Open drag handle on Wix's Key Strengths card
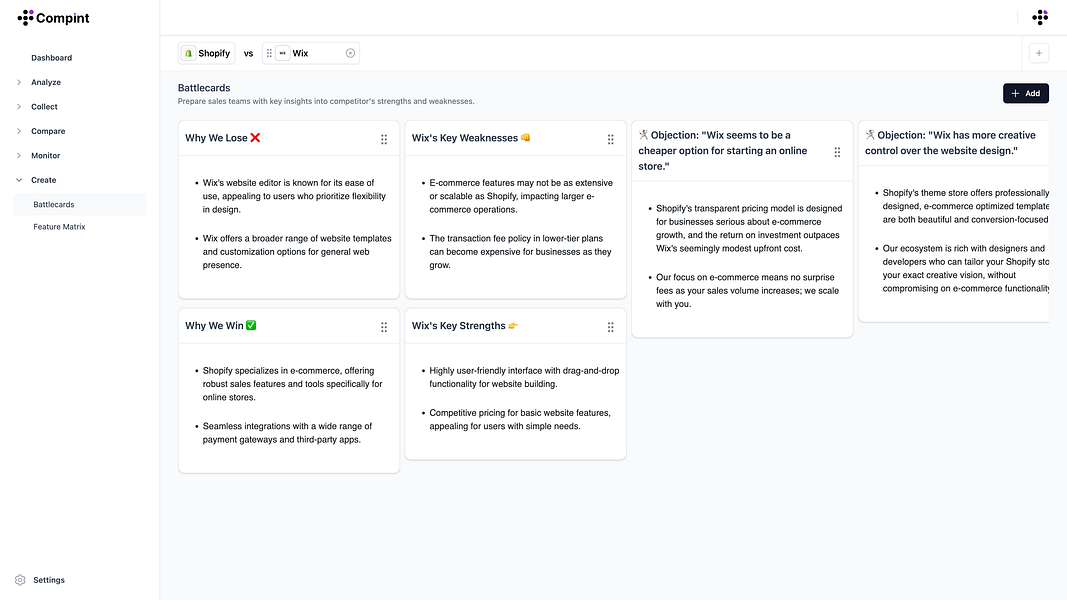 (x=610, y=327)
